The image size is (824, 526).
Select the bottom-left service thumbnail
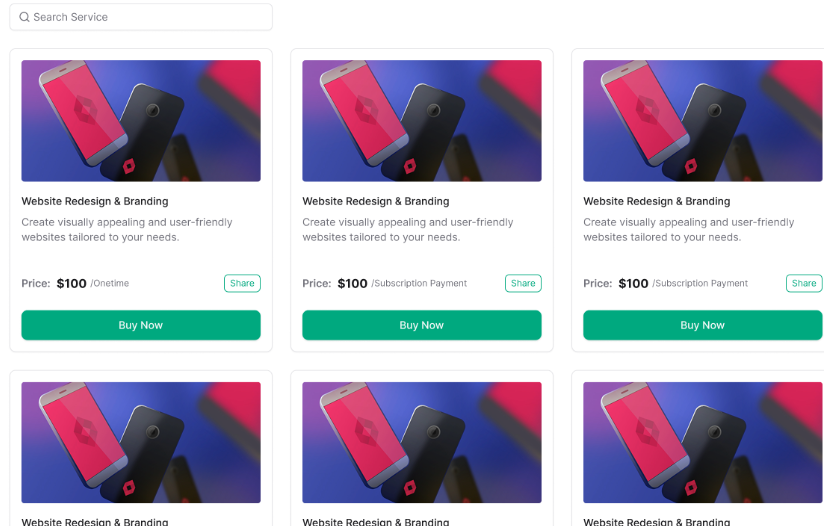click(141, 442)
